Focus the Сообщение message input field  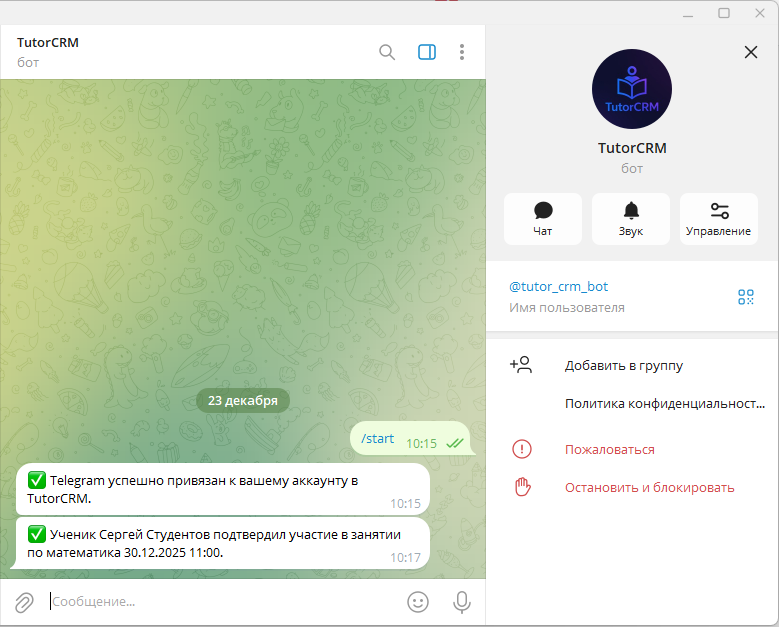click(224, 602)
